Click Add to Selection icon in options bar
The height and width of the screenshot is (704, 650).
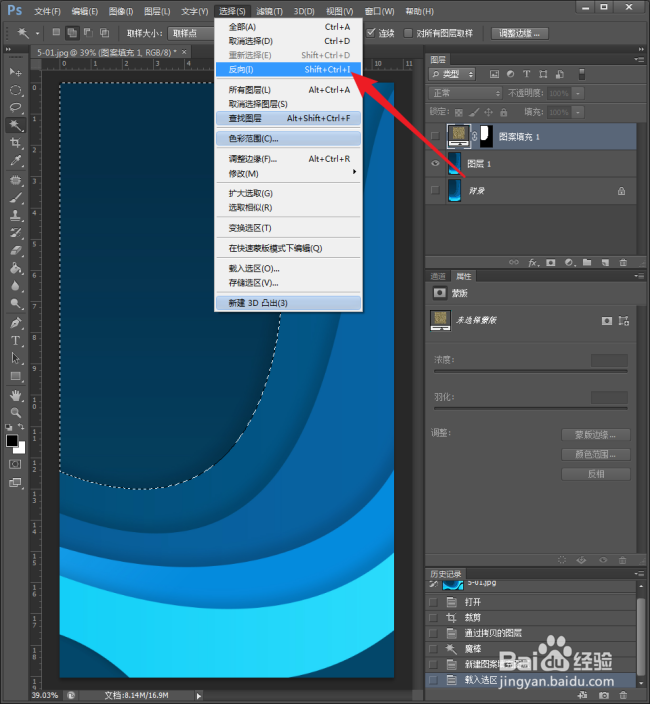pyautogui.click(x=71, y=33)
